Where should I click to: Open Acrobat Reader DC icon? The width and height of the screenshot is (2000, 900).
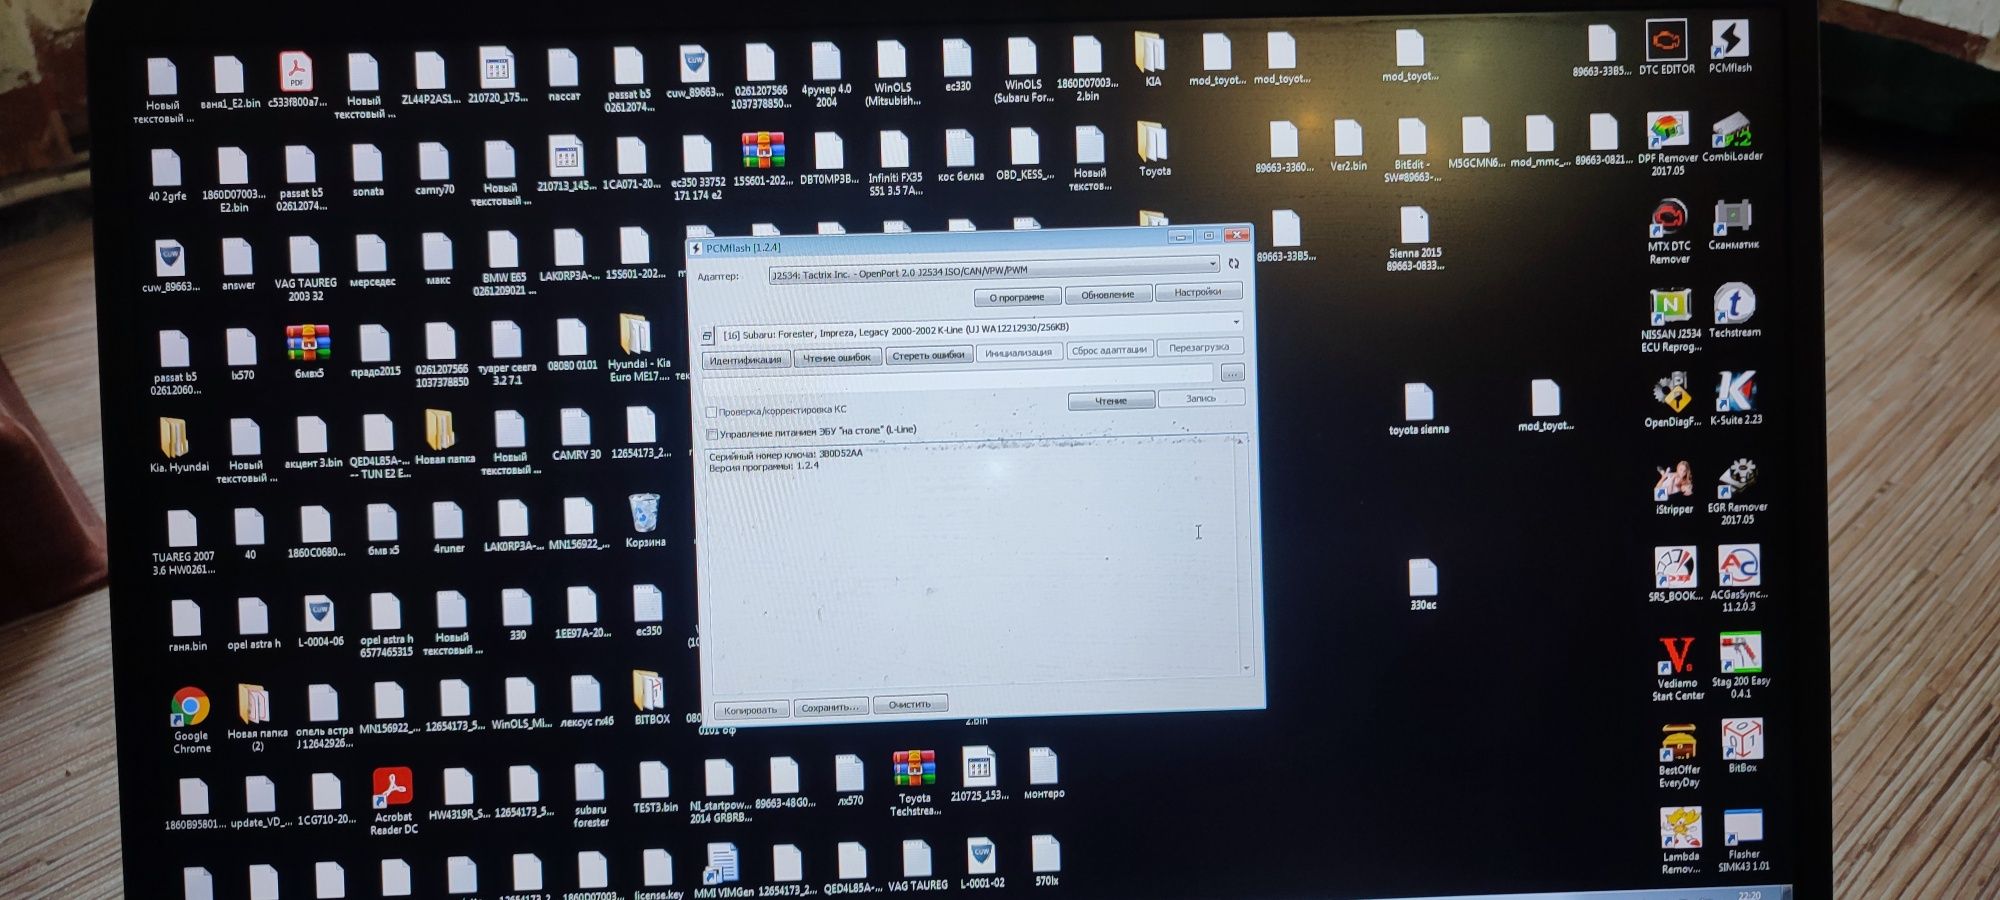coord(393,802)
